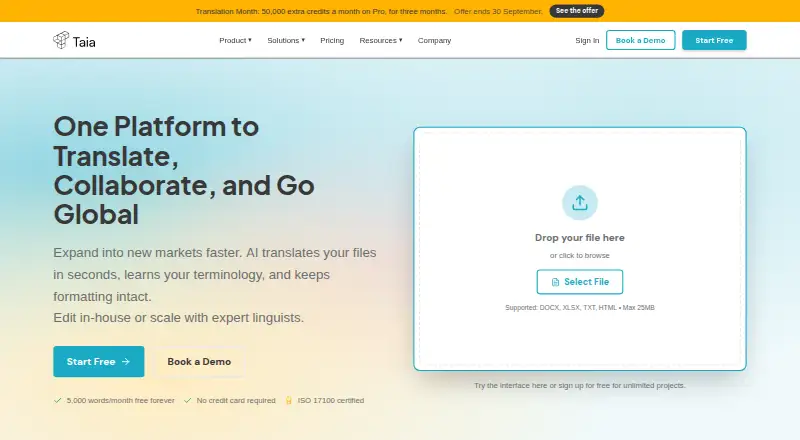800x440 pixels.
Task: Click See the offer banner button
Action: click(577, 11)
